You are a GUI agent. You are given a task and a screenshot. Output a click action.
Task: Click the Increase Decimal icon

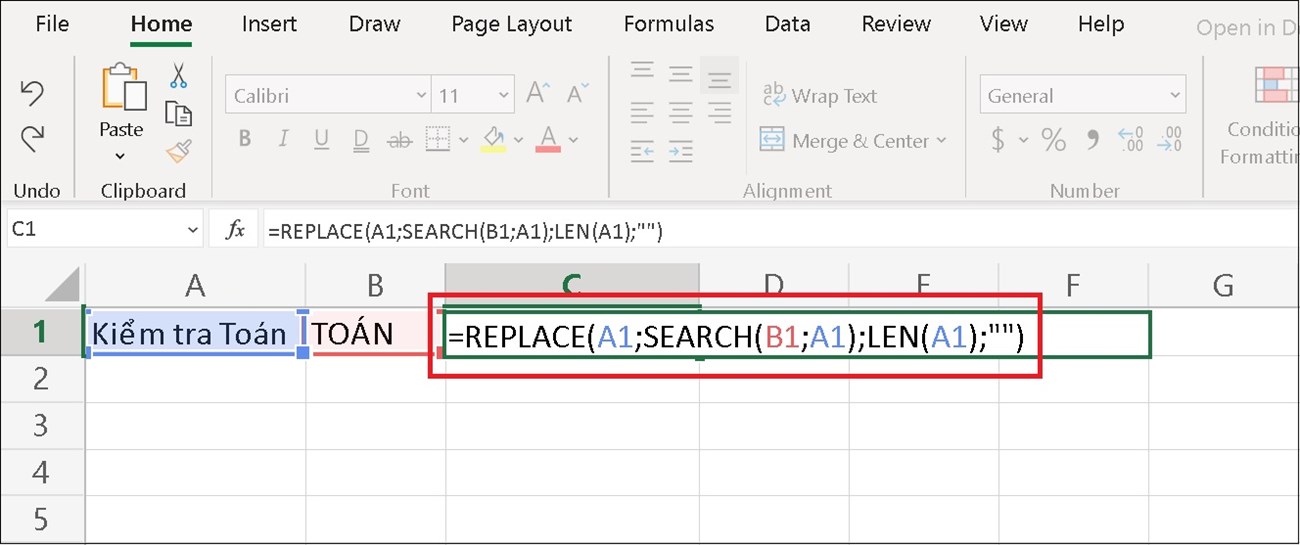point(1131,139)
